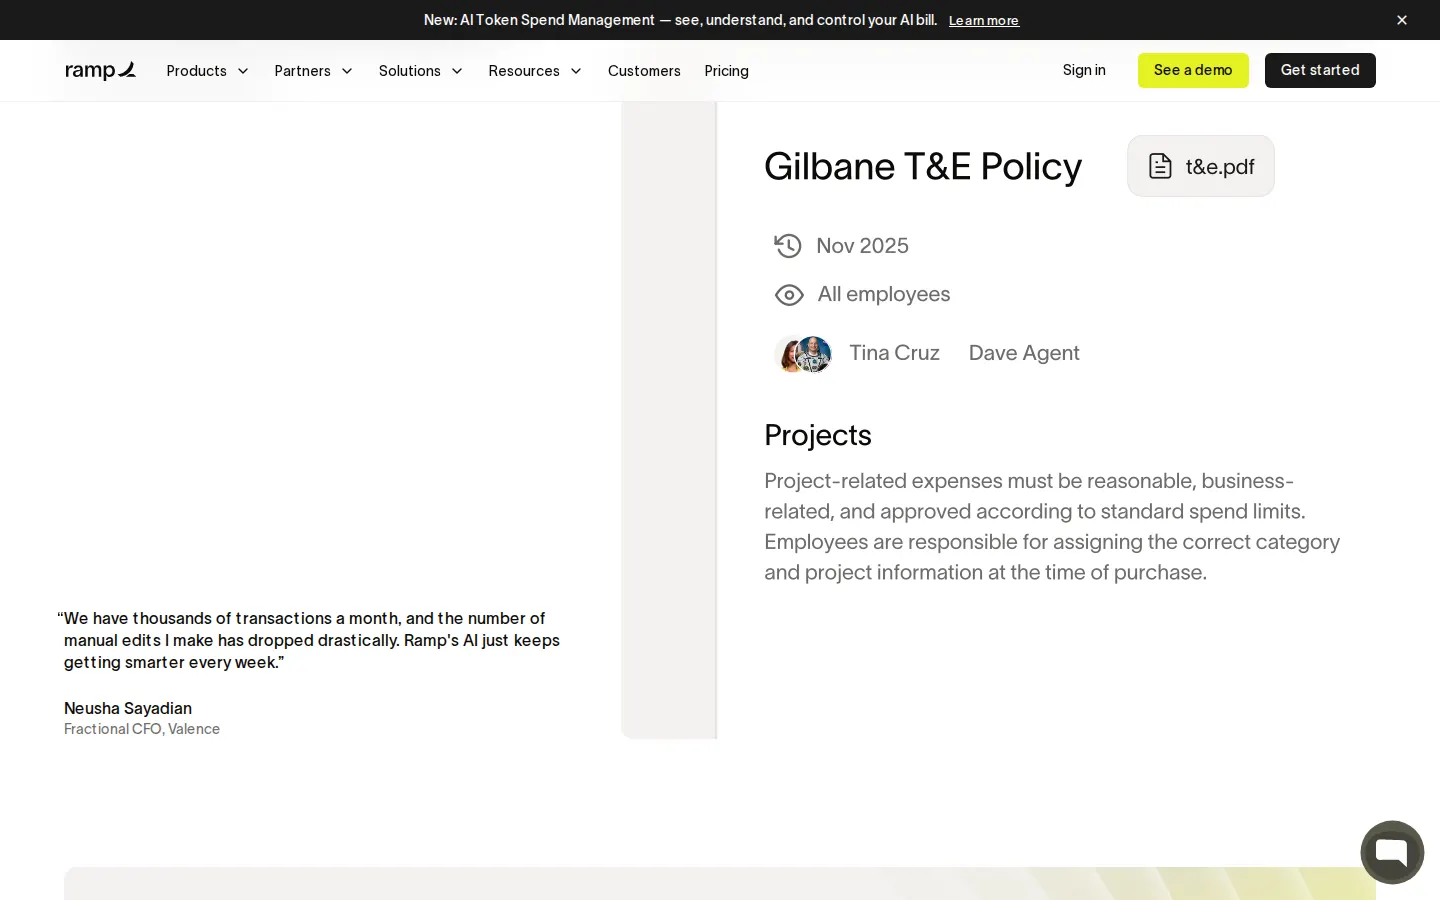
Task: Click the avatar pair beside Tina Cruz
Action: 804,354
